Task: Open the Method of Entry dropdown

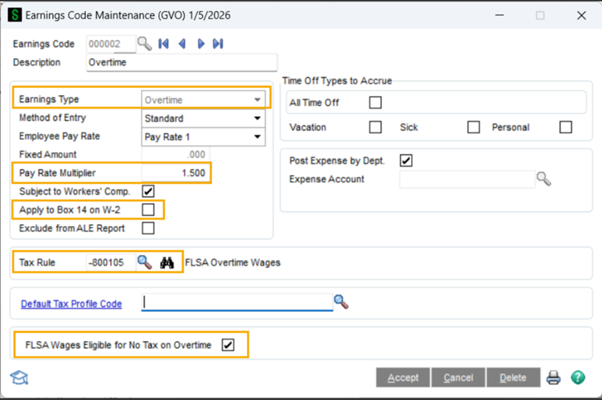Action: tap(258, 119)
